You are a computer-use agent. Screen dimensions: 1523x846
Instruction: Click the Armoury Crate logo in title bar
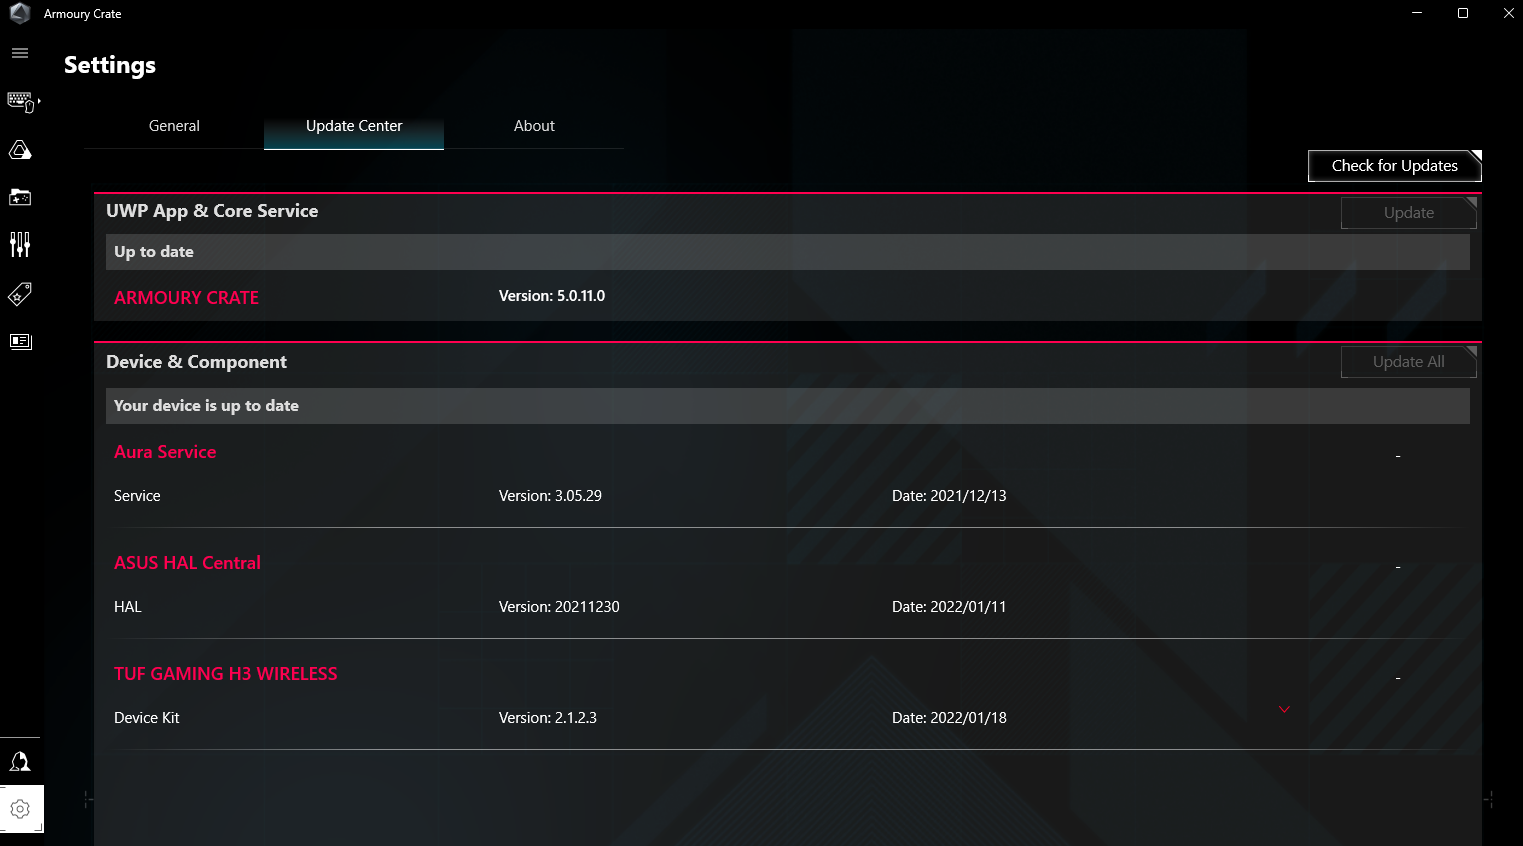[x=20, y=13]
